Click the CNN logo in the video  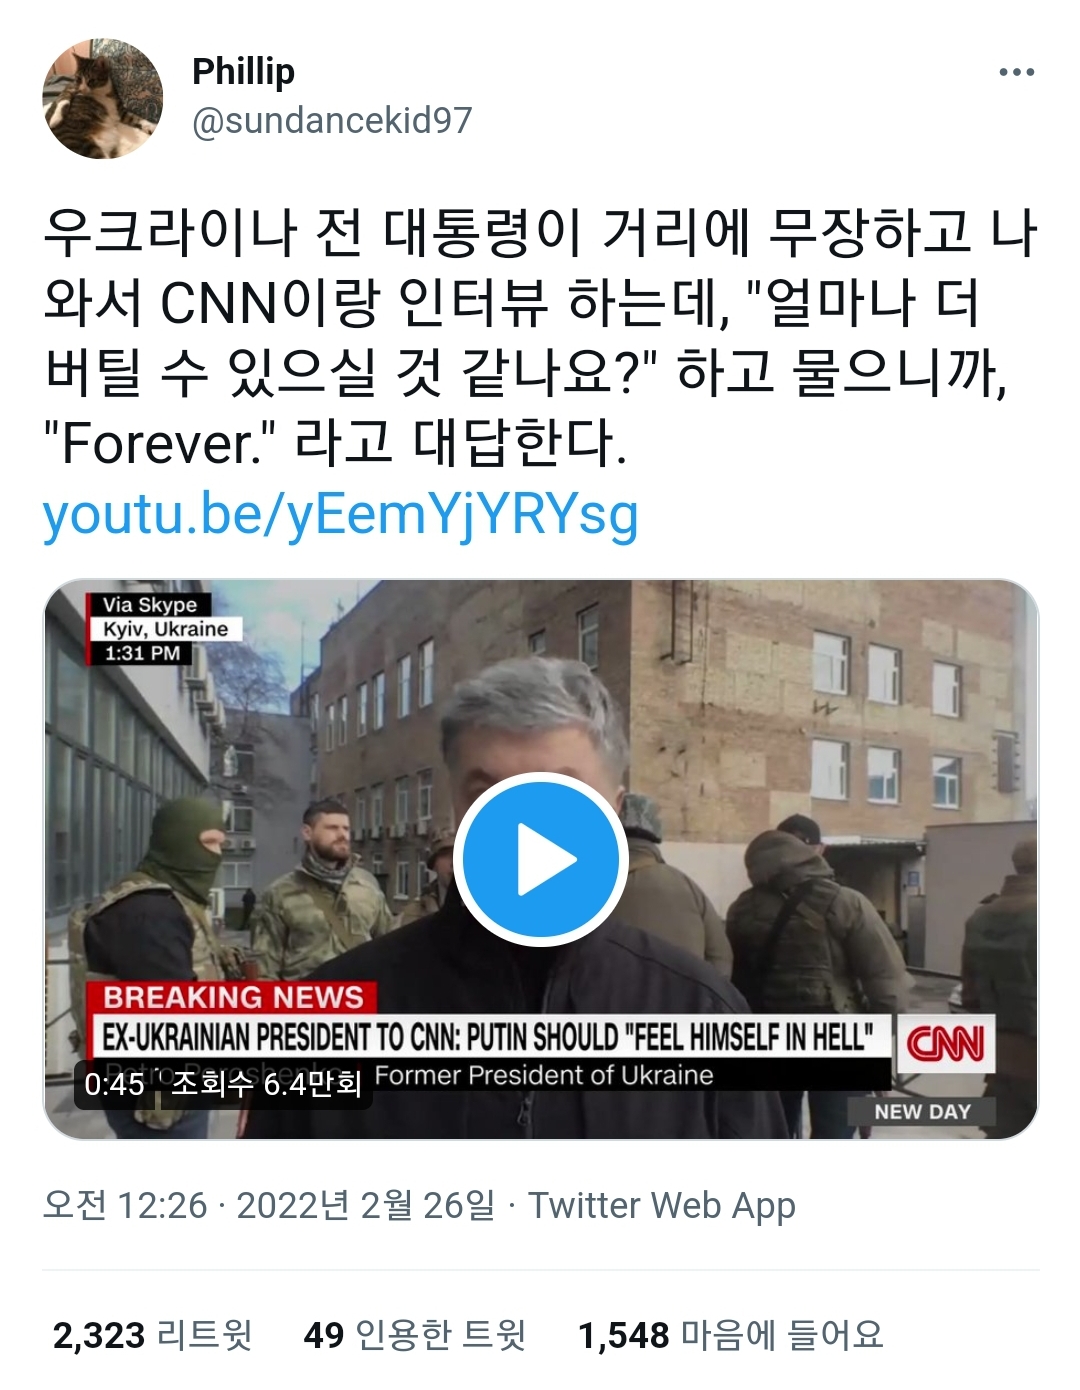tap(945, 1044)
